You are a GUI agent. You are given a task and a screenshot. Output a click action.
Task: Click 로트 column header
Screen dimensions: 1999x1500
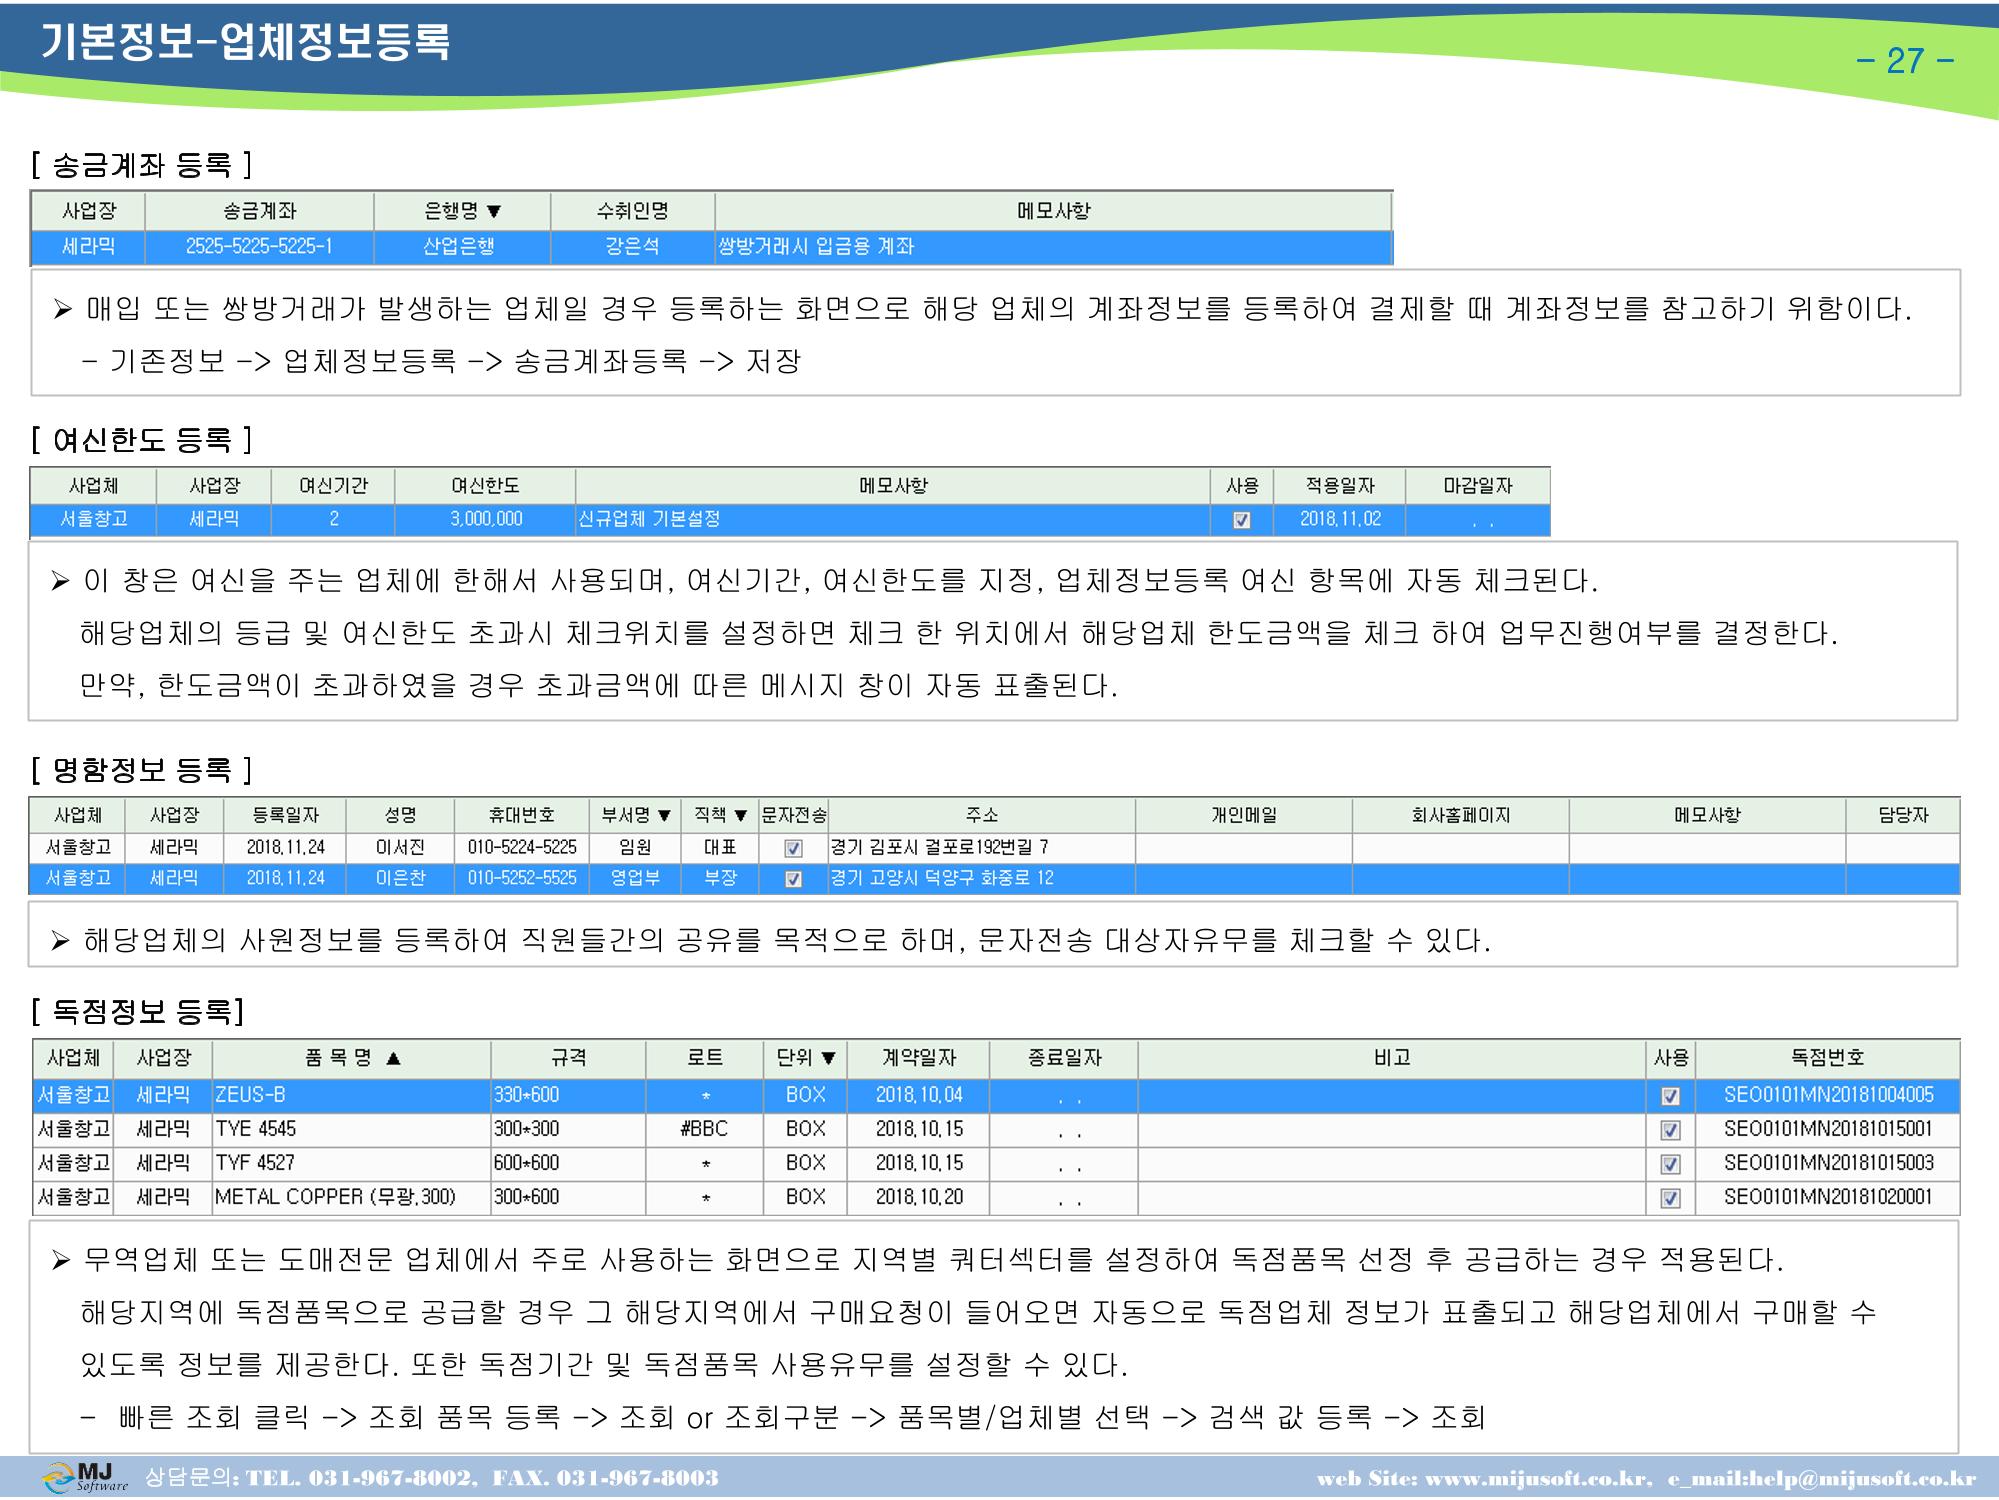point(705,1058)
